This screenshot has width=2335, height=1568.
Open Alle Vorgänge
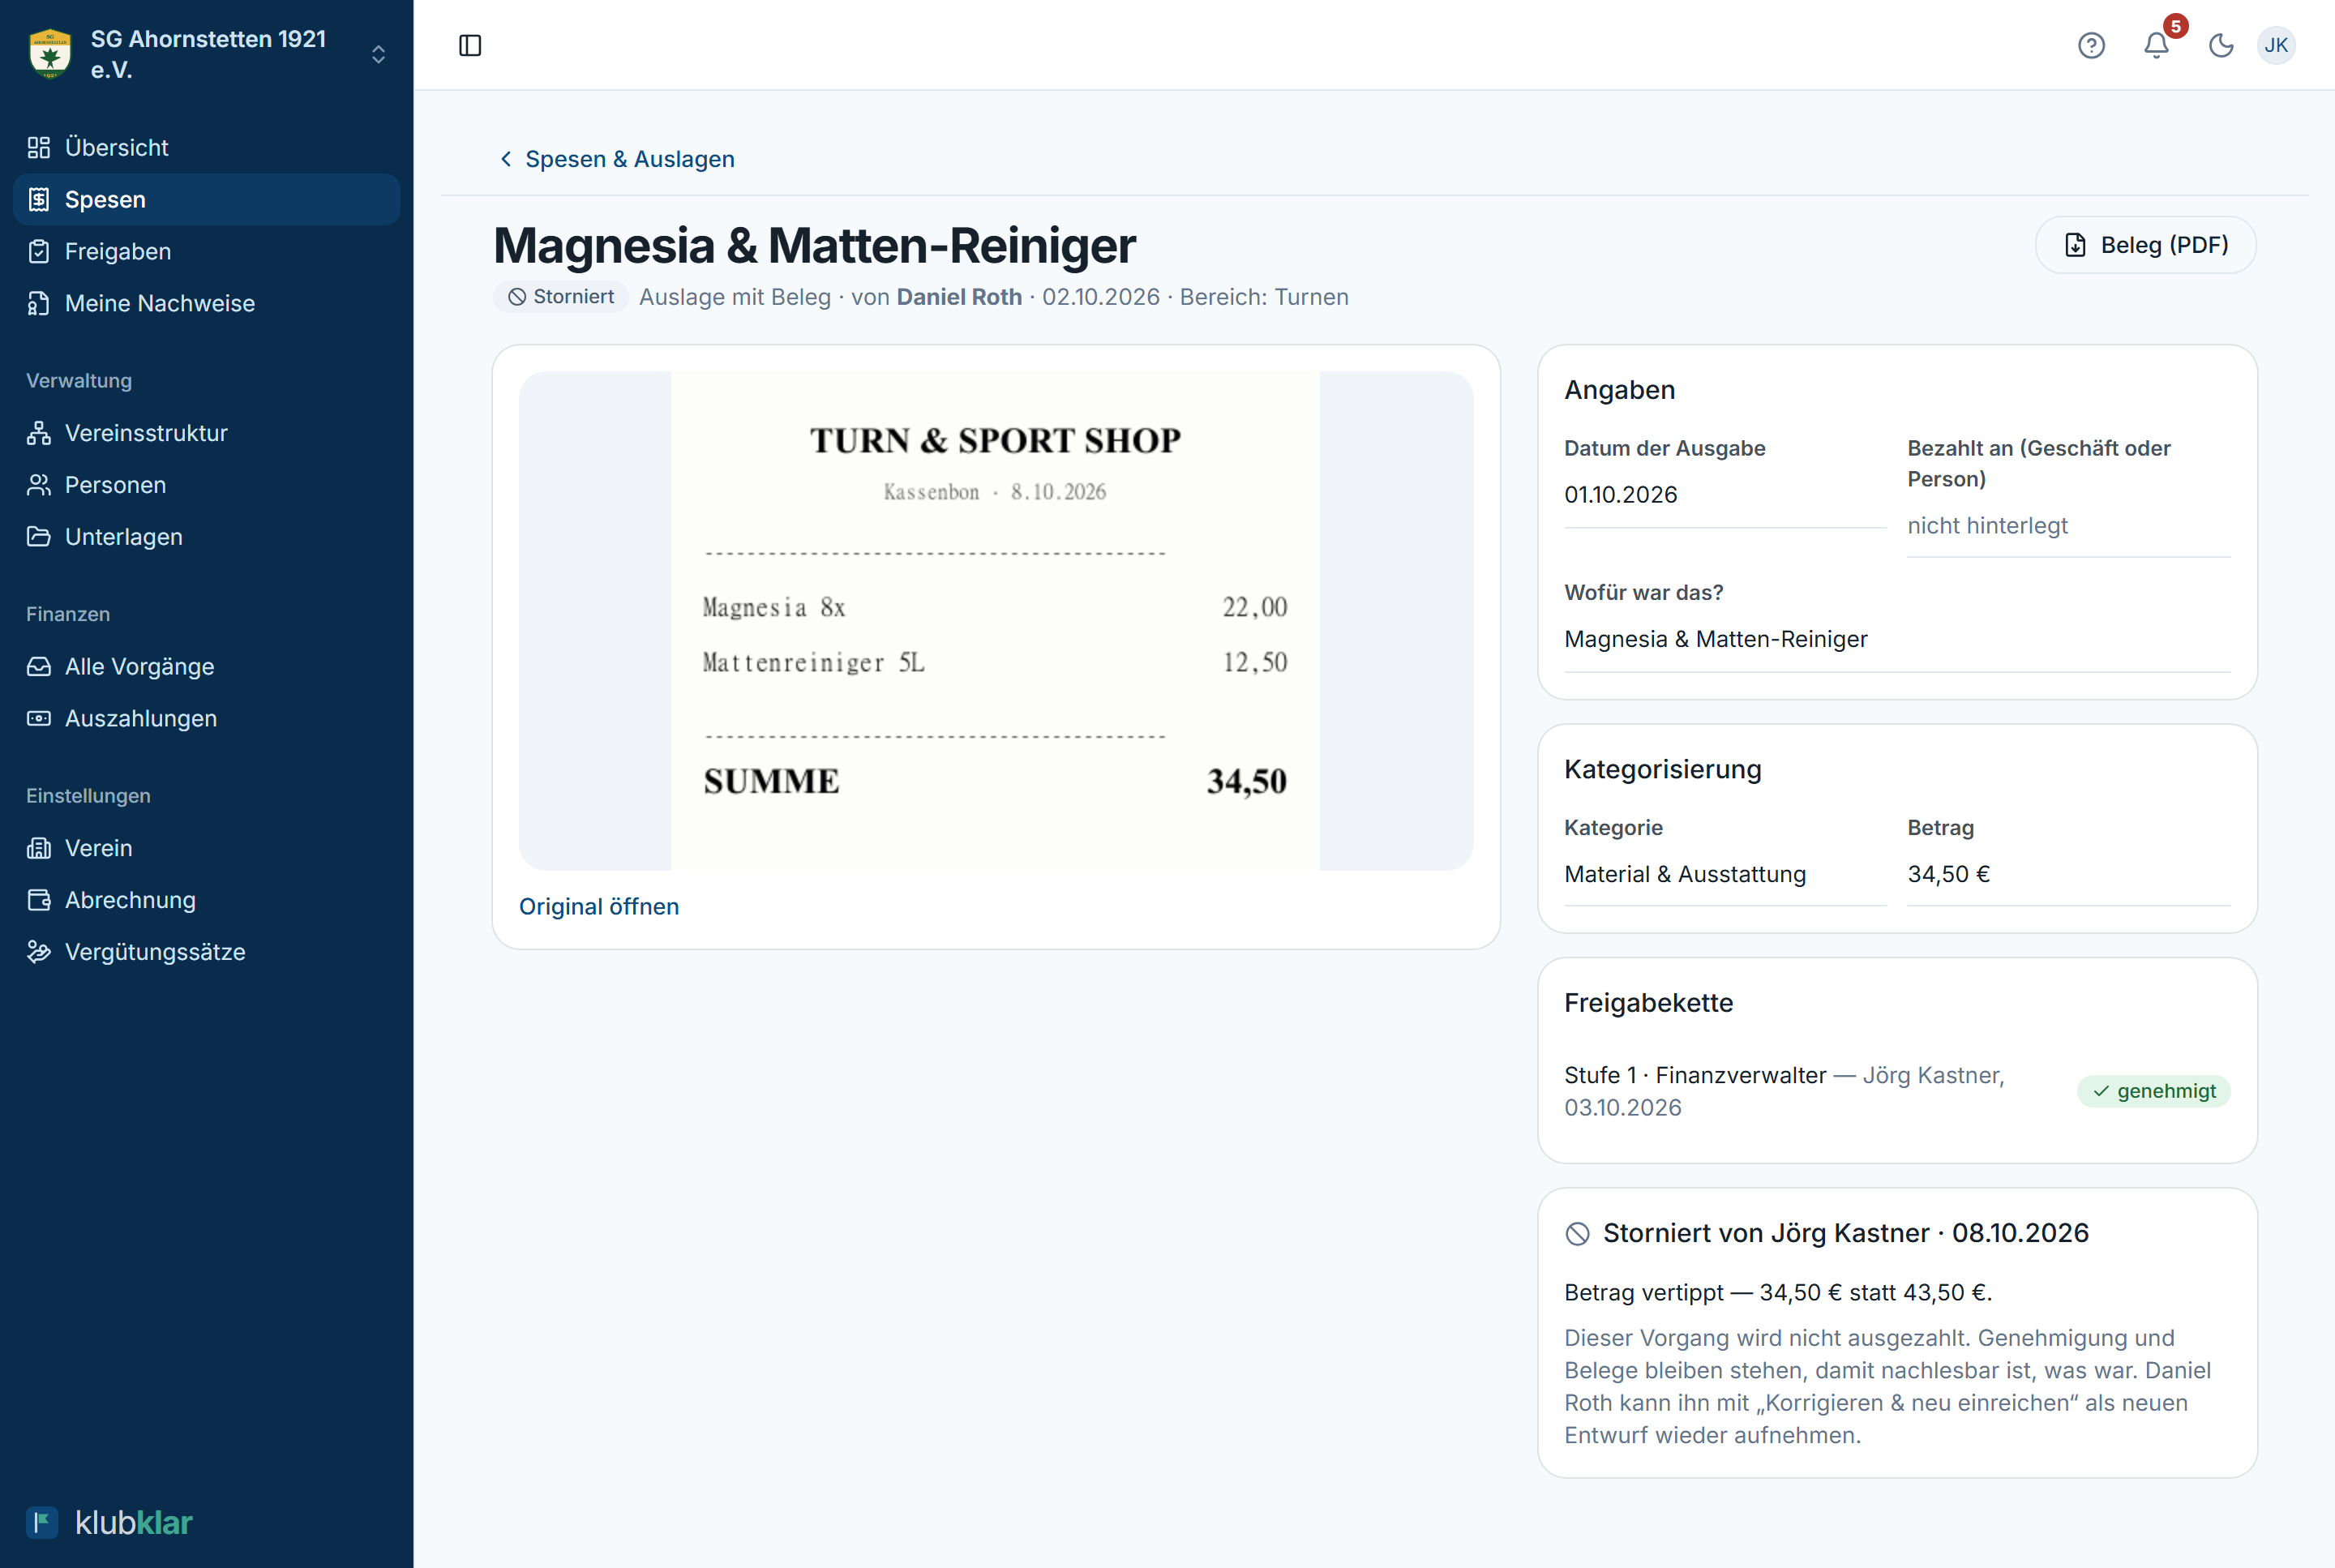(206, 666)
